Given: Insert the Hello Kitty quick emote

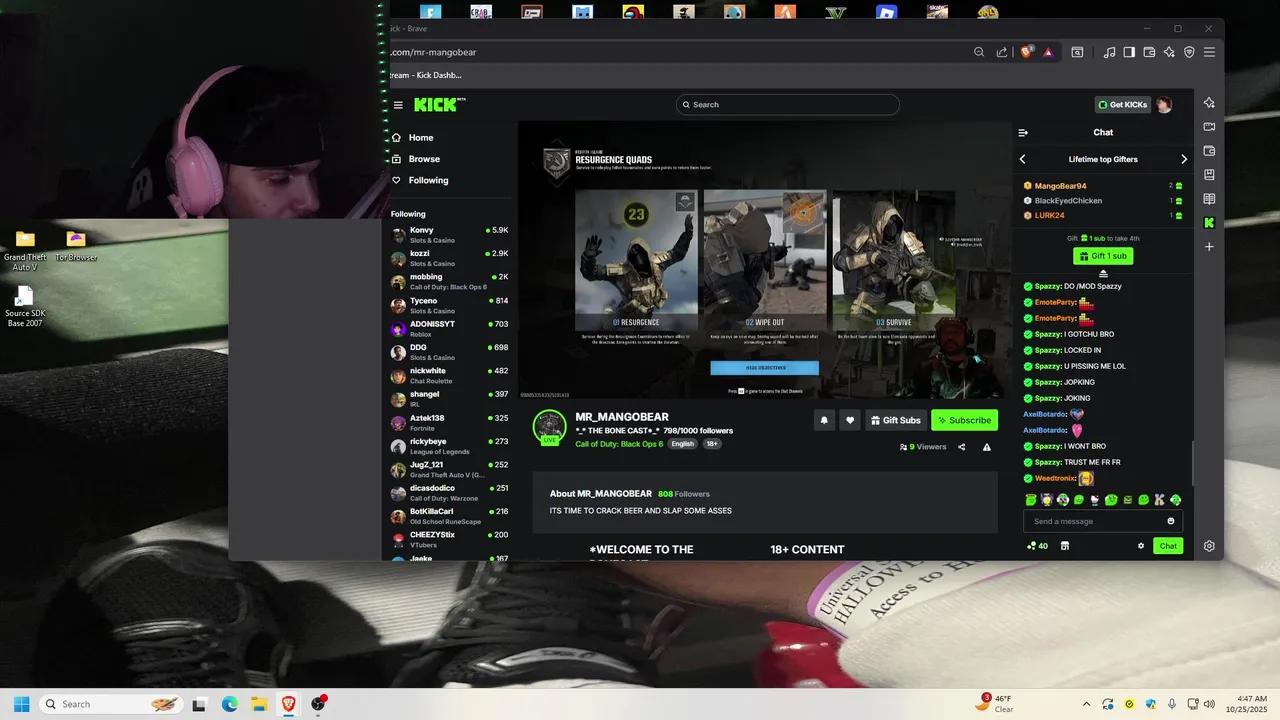Looking at the screenshot, I should coord(1095,500).
